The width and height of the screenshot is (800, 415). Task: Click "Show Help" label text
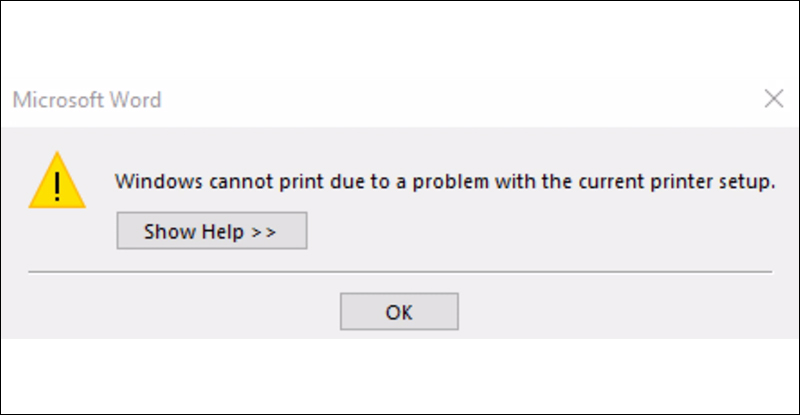193,232
